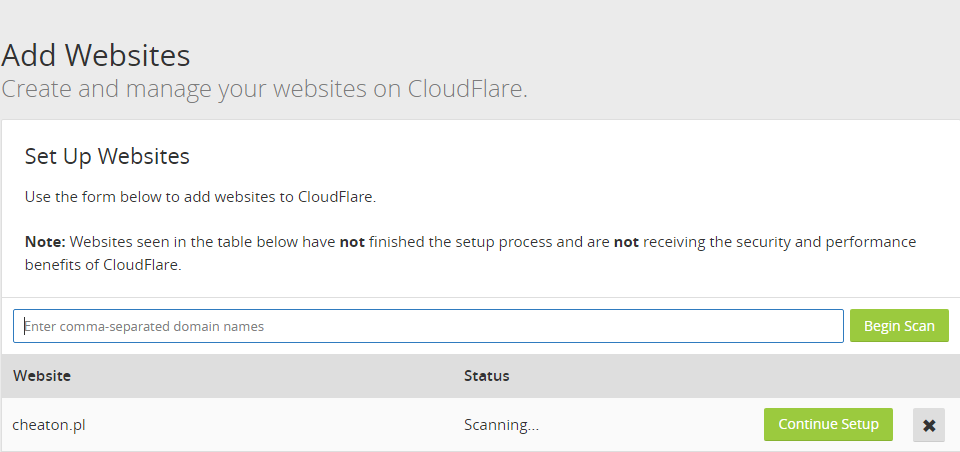Focus the comma-separated domain names field
The height and width of the screenshot is (452, 960).
click(428, 326)
